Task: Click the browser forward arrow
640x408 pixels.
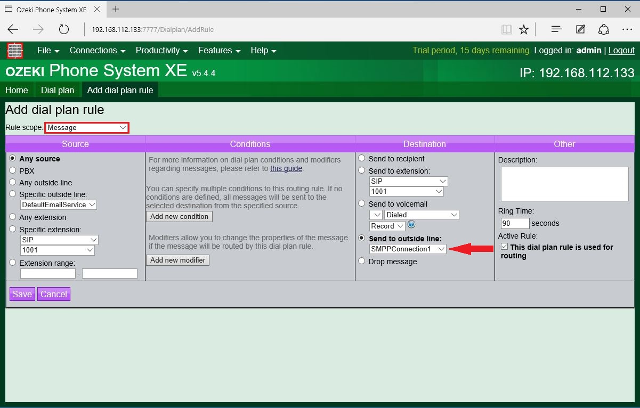Action: pos(38,29)
